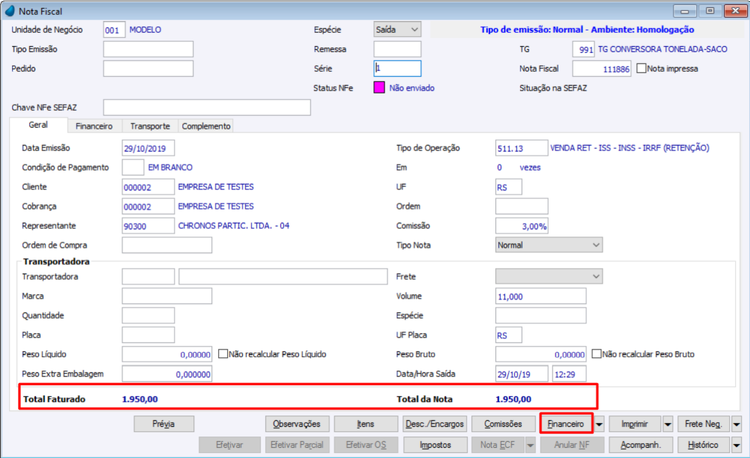
Task: Click the Financeiro button at bottom
Action: 566,424
